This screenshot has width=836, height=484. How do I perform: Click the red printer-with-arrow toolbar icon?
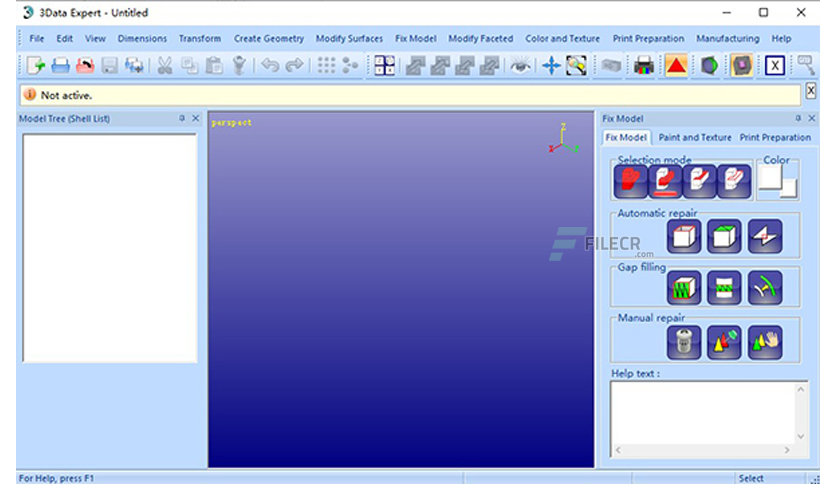tap(85, 66)
